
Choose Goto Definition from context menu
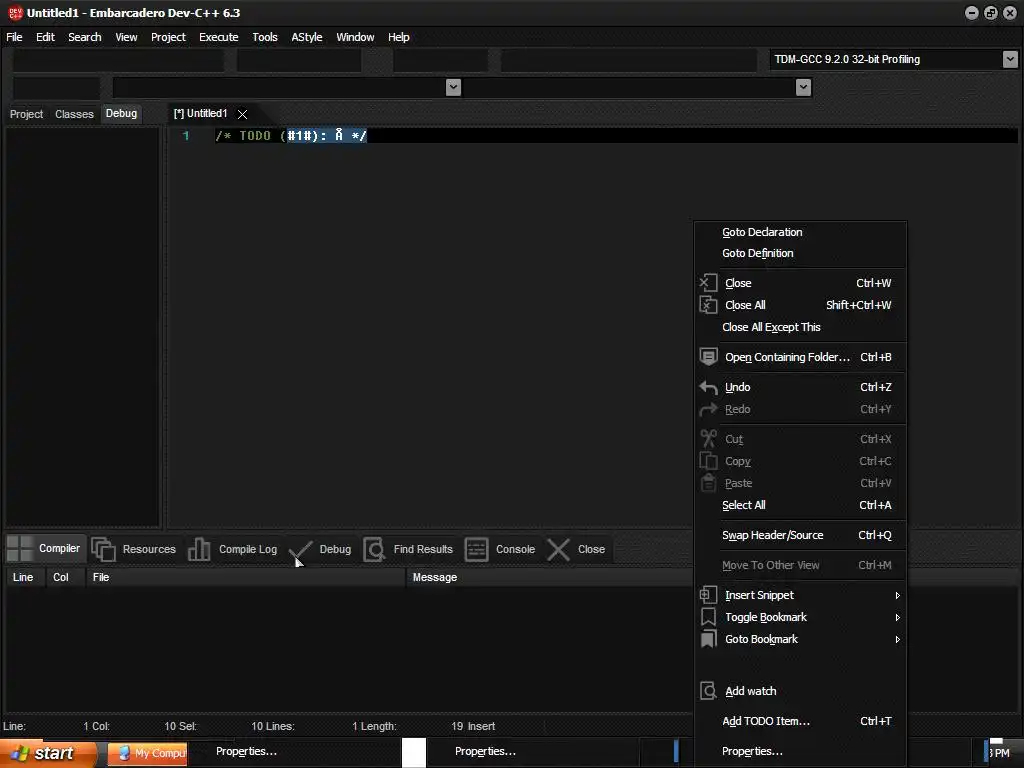click(758, 253)
